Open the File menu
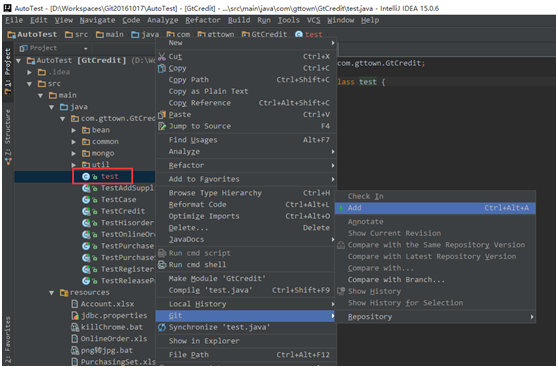Screen dimensions: 558x368 click(x=14, y=20)
